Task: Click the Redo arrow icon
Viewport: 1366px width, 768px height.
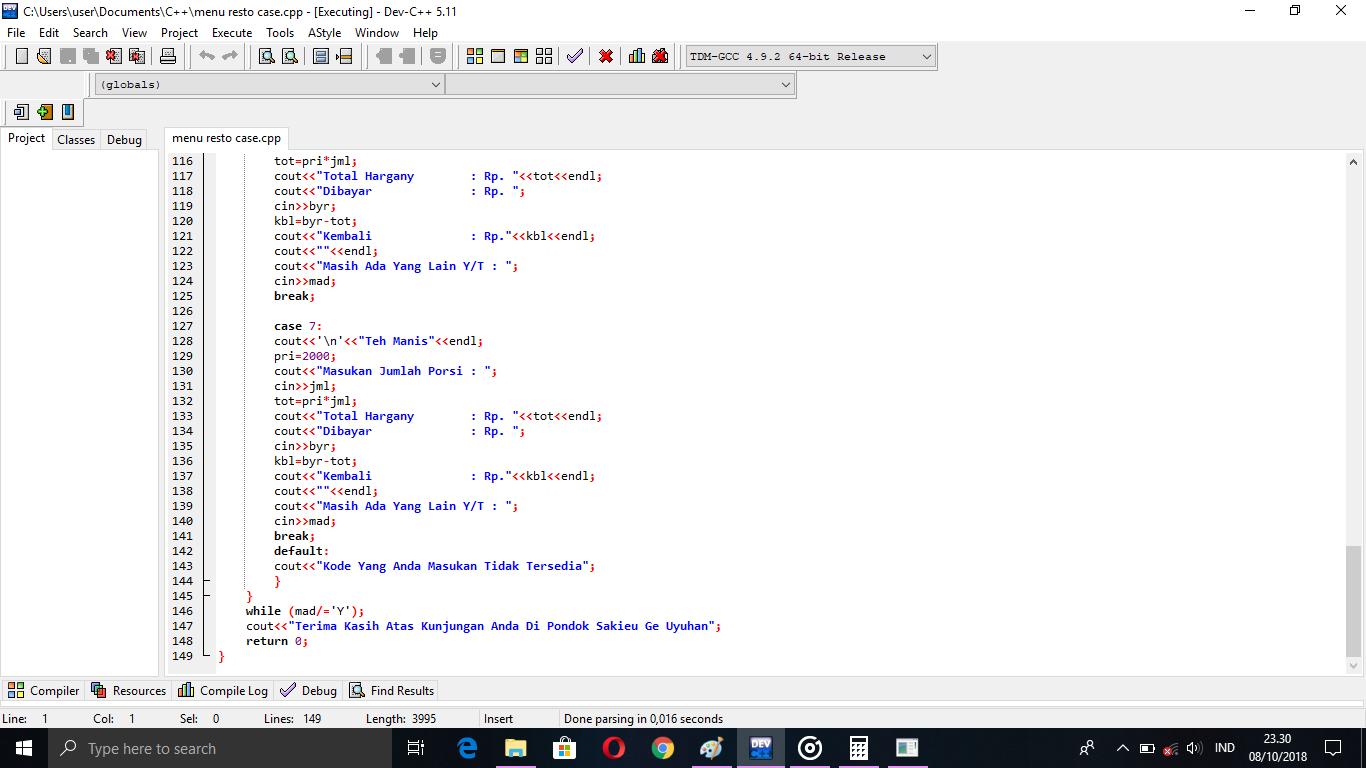Action: pyautogui.click(x=230, y=56)
